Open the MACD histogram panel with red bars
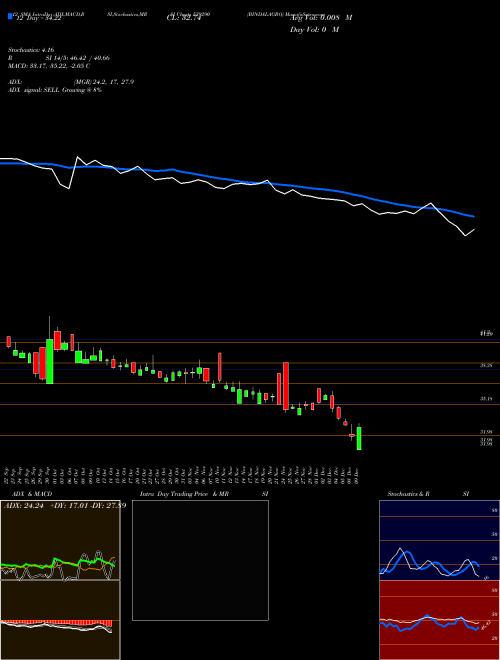 click(60, 620)
